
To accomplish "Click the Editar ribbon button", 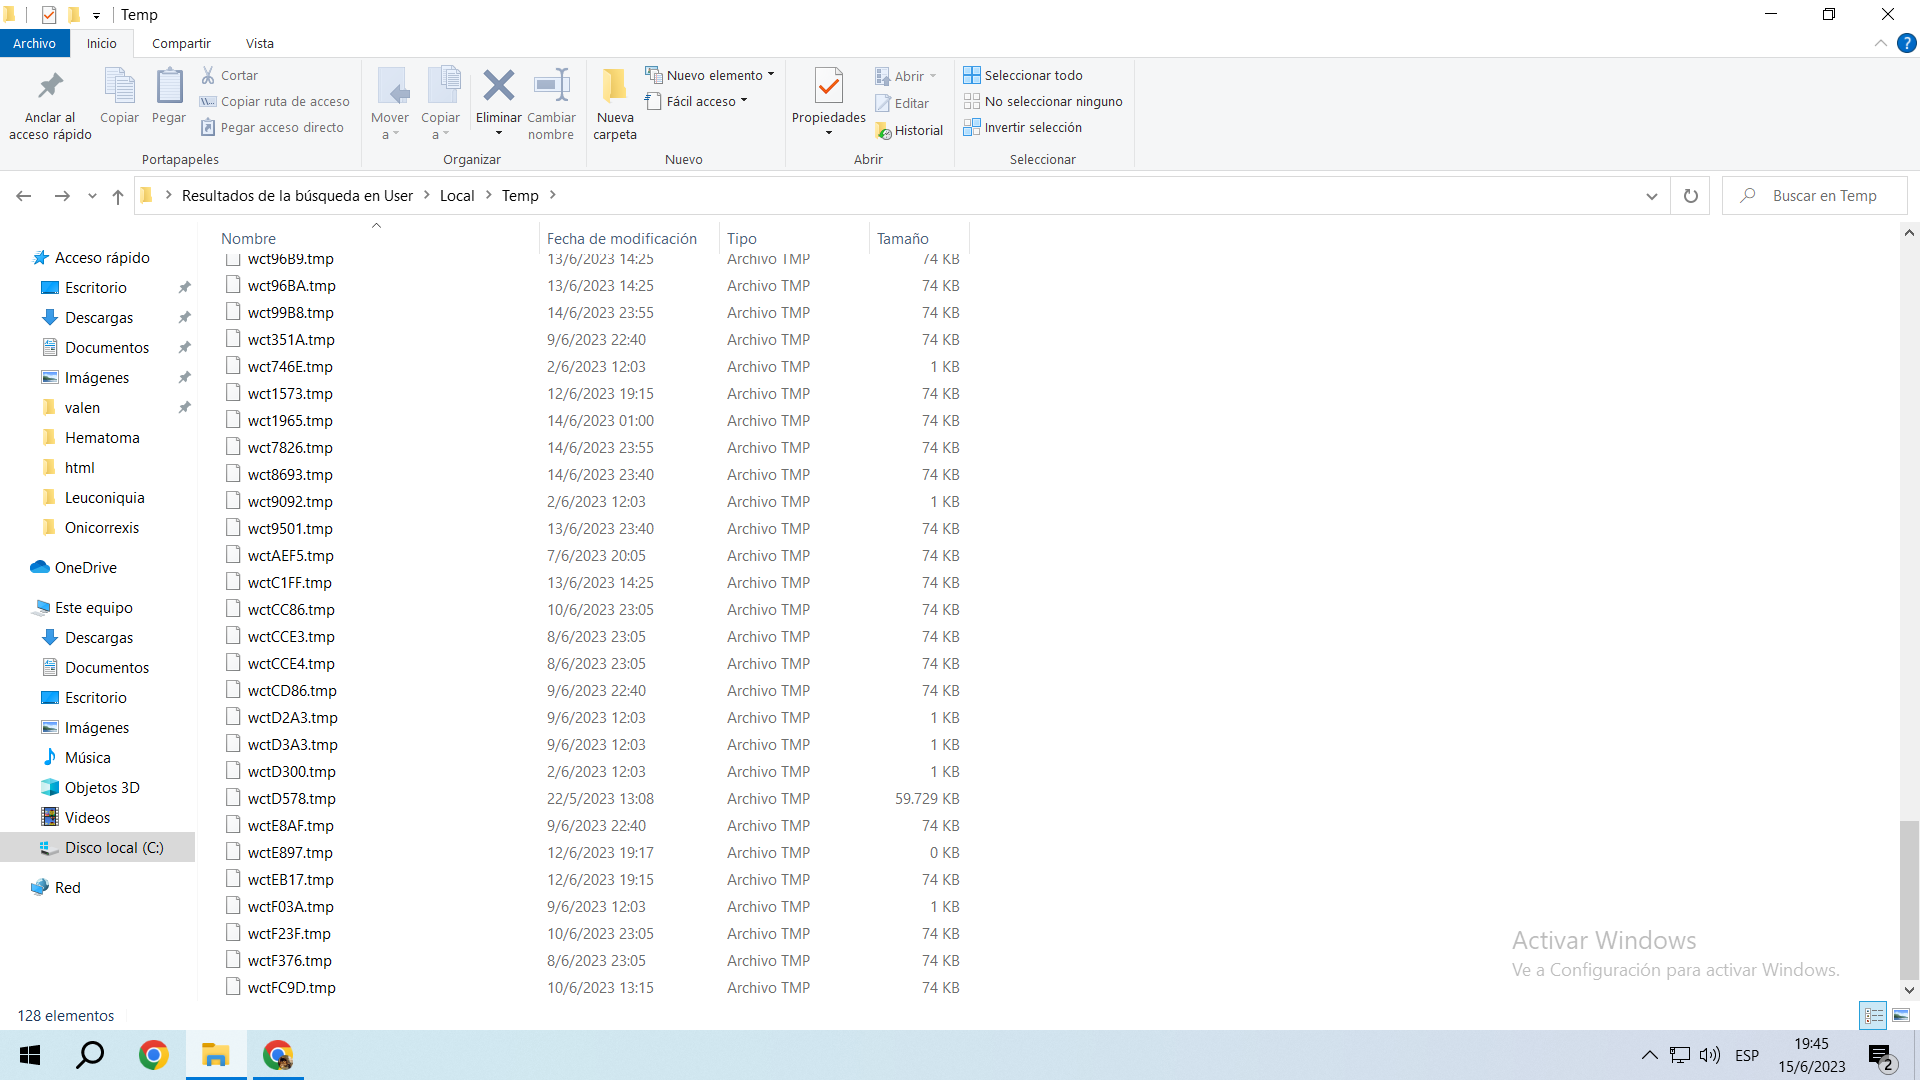I will [x=902, y=103].
